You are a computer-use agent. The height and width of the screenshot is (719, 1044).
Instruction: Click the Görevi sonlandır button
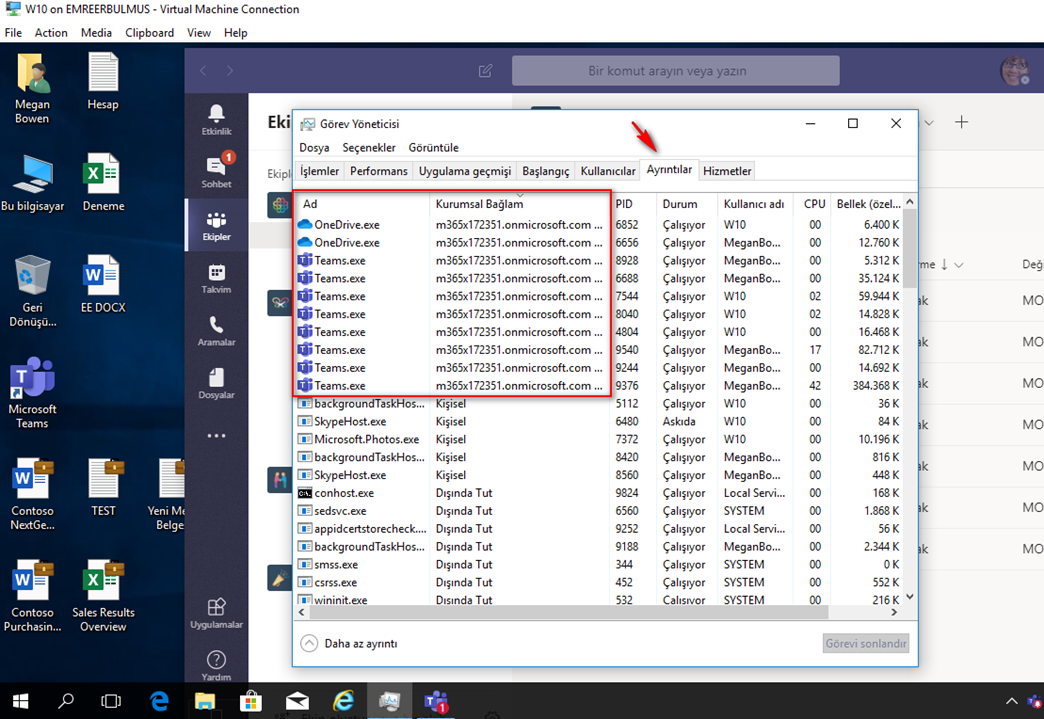tap(866, 644)
